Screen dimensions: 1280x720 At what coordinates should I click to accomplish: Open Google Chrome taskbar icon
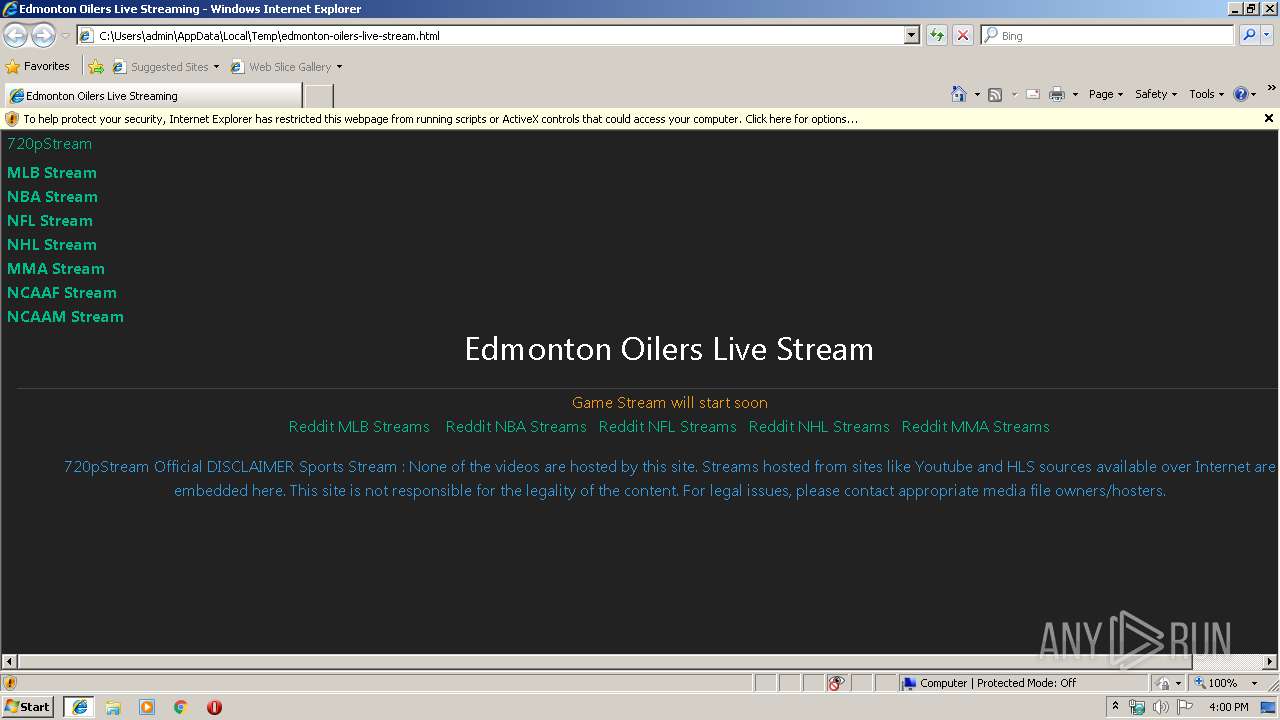pyautogui.click(x=181, y=707)
